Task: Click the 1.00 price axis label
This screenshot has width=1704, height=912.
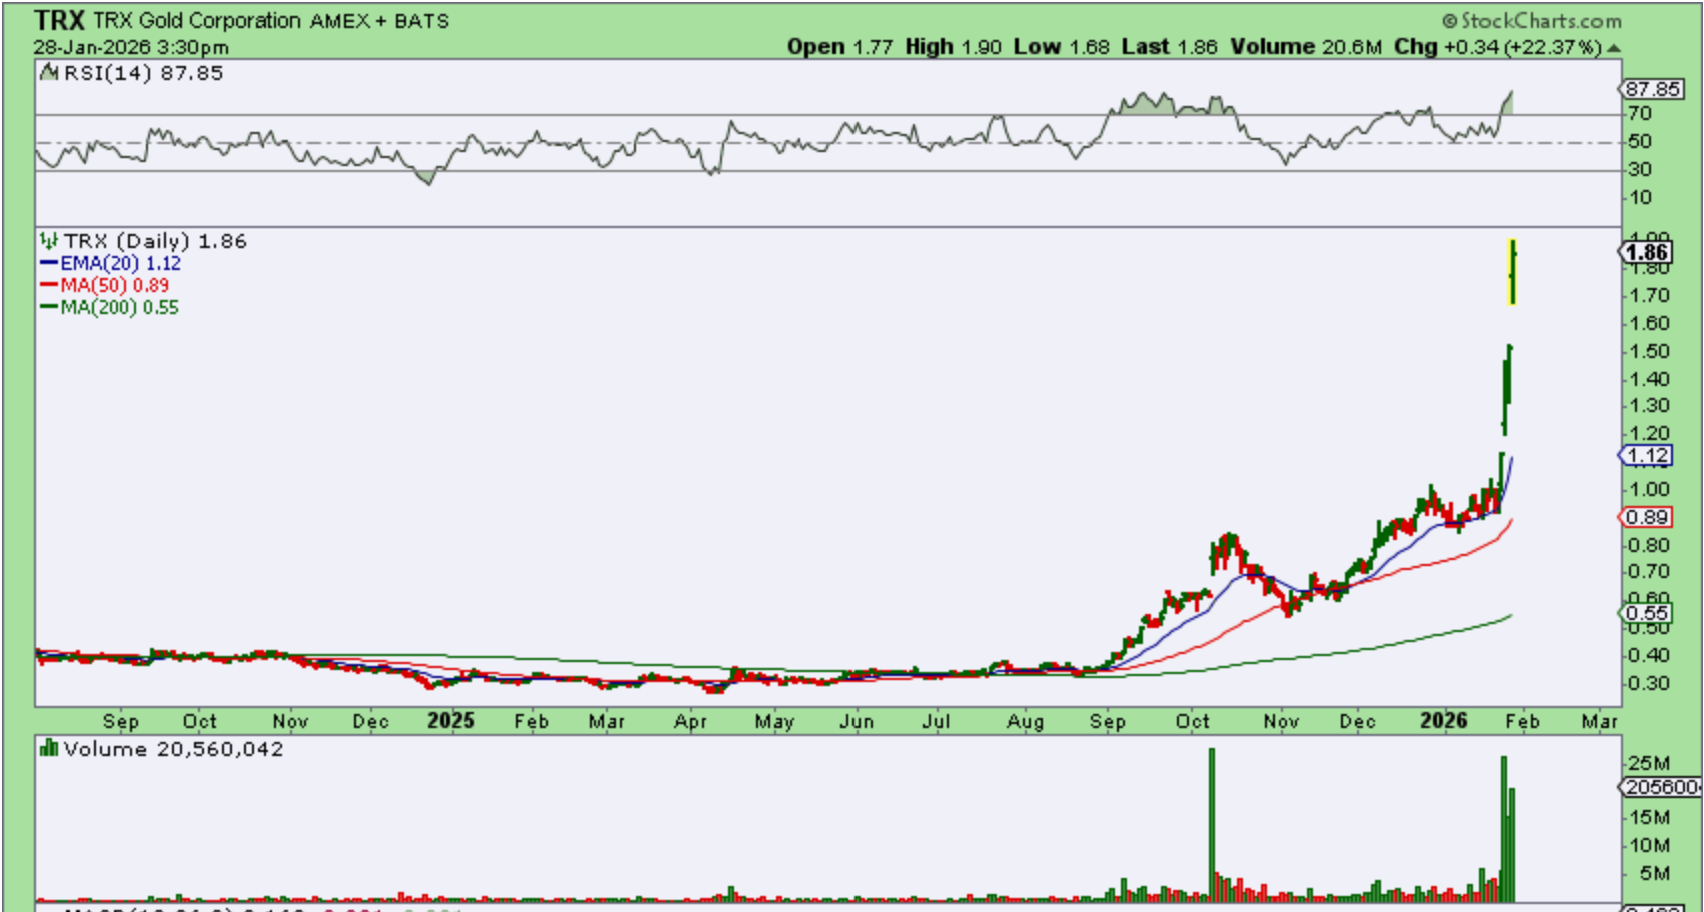Action: (x=1649, y=490)
